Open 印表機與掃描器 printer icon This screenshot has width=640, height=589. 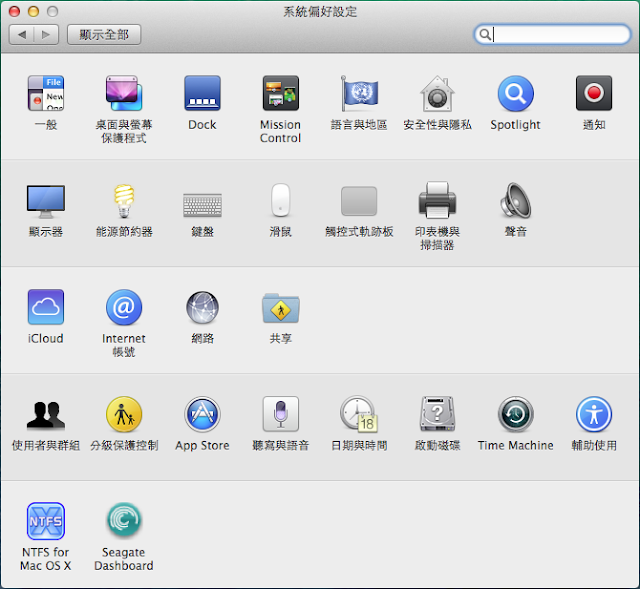point(438,200)
